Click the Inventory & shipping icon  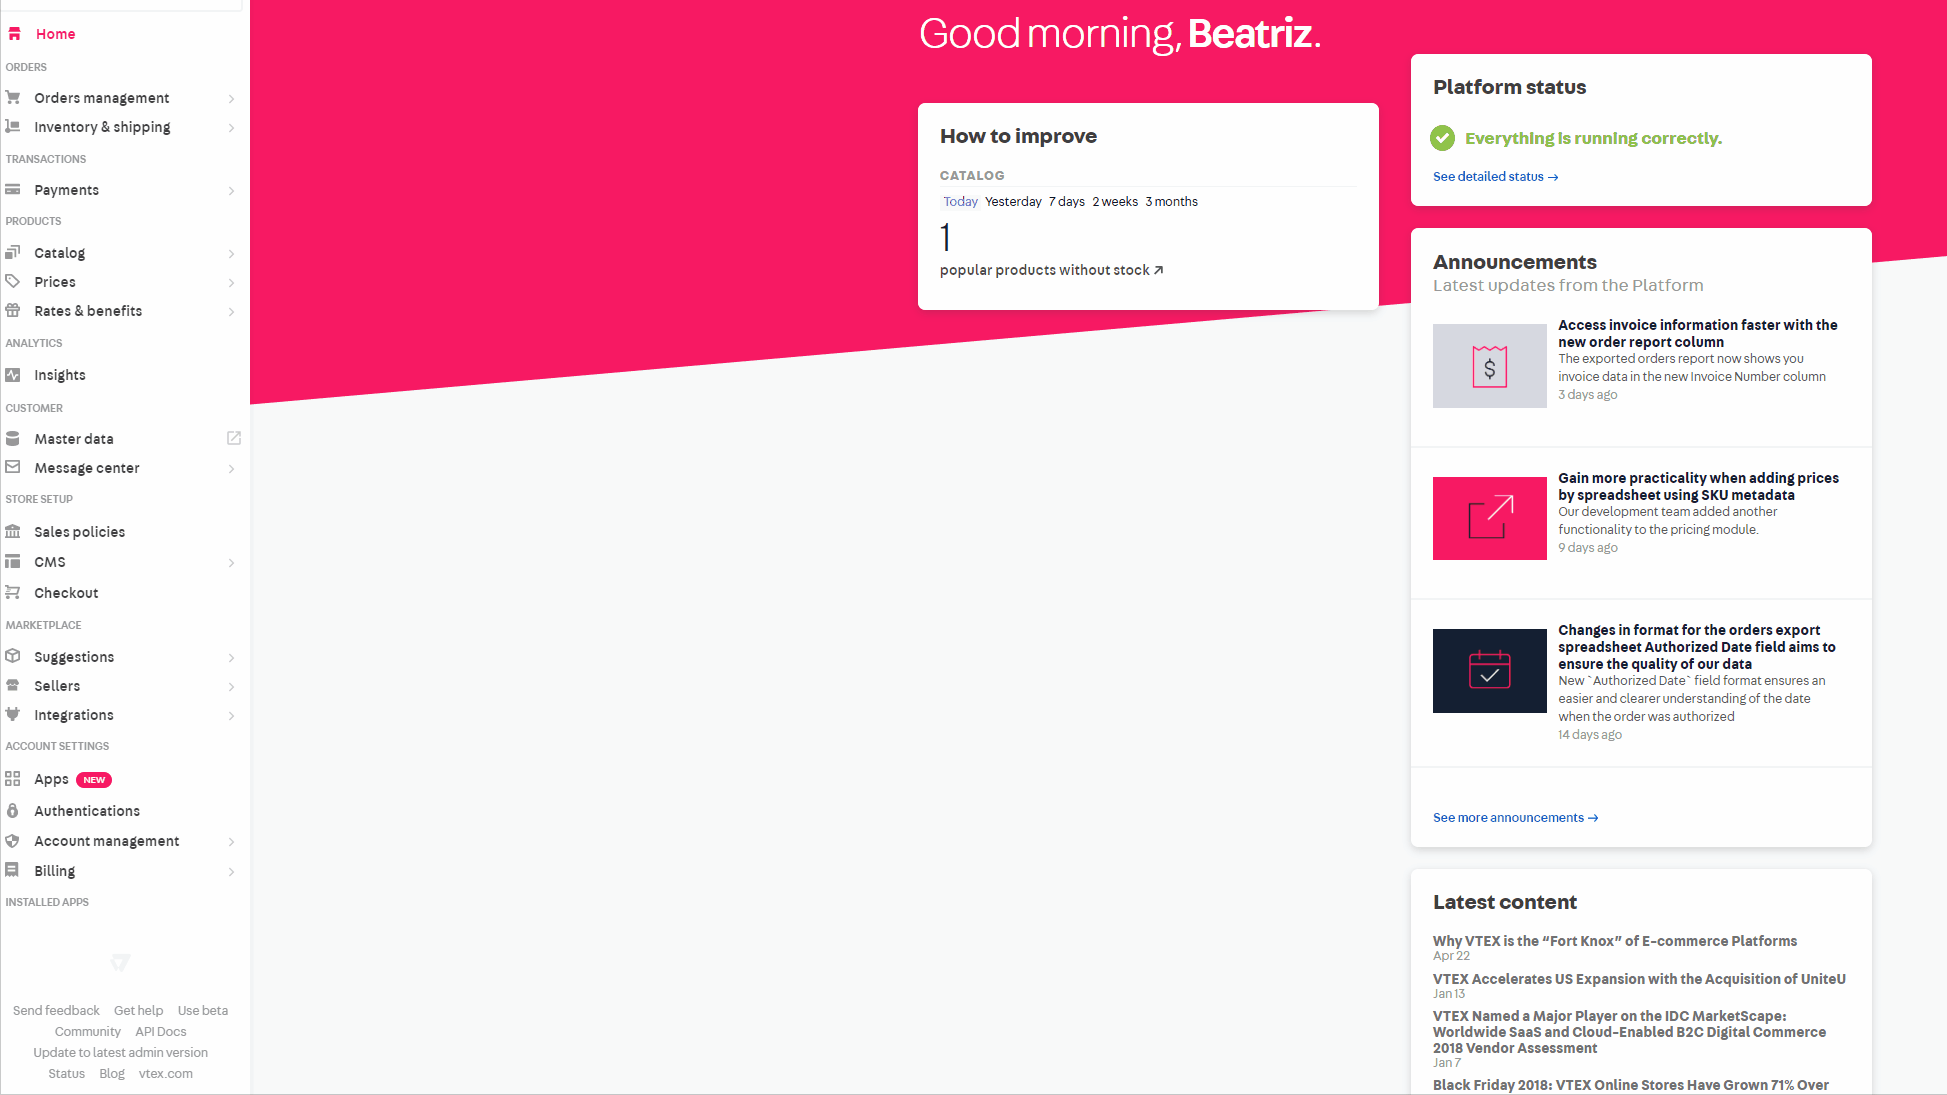[x=13, y=127]
